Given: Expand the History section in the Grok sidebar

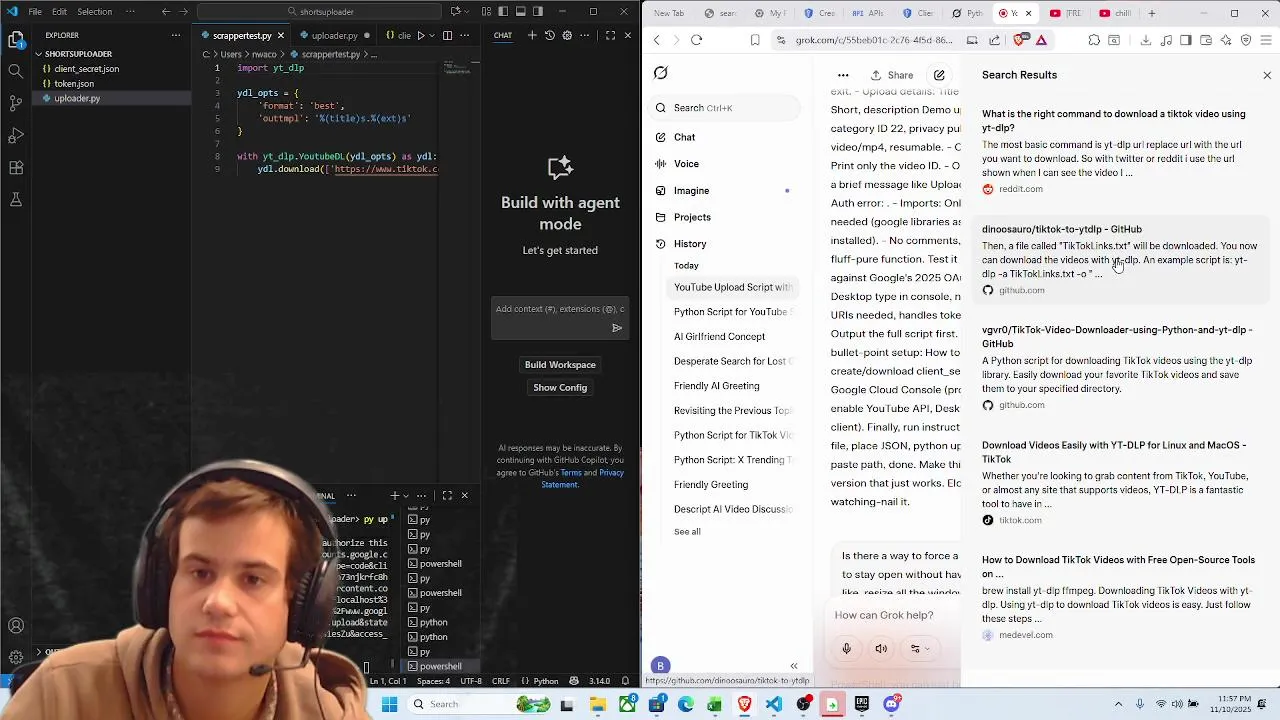Looking at the screenshot, I should click(x=689, y=244).
